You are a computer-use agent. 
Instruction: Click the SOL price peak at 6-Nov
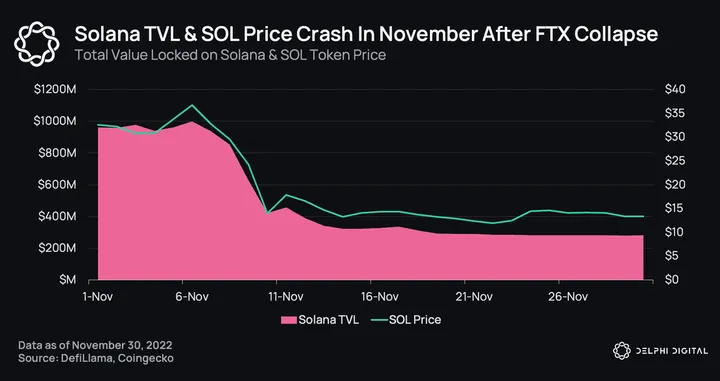point(192,105)
